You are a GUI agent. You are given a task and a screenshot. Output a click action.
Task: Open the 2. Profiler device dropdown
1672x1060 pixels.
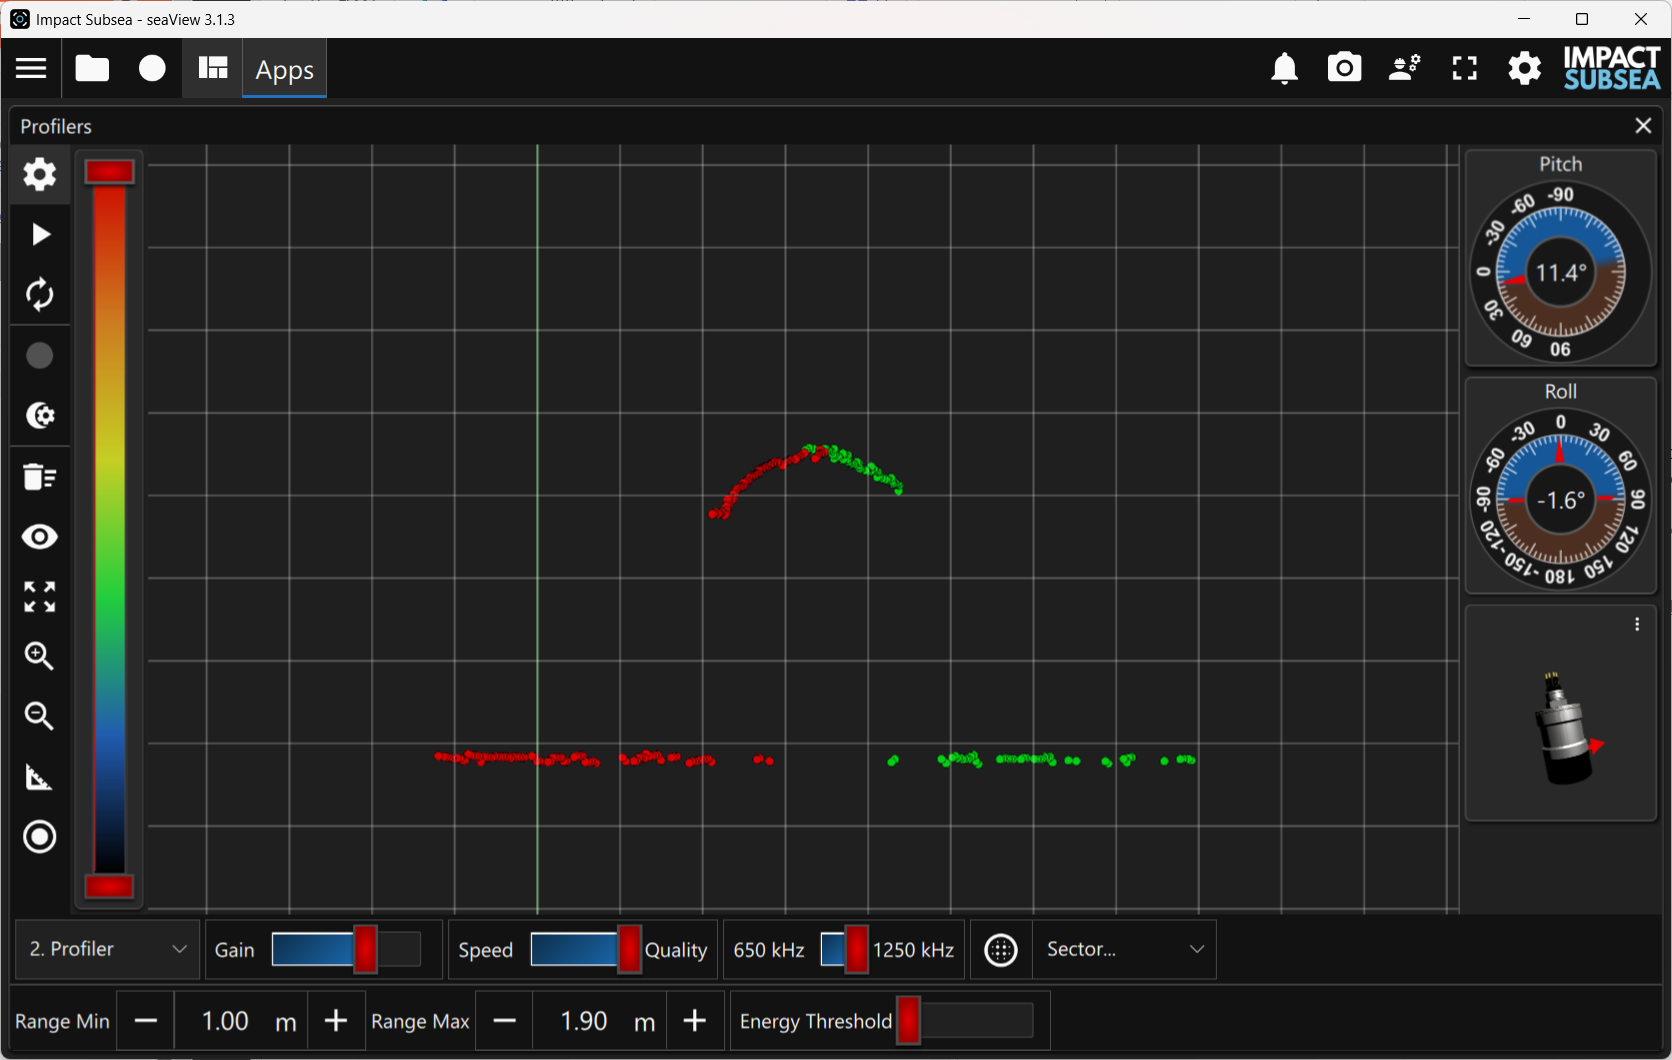pyautogui.click(x=108, y=949)
